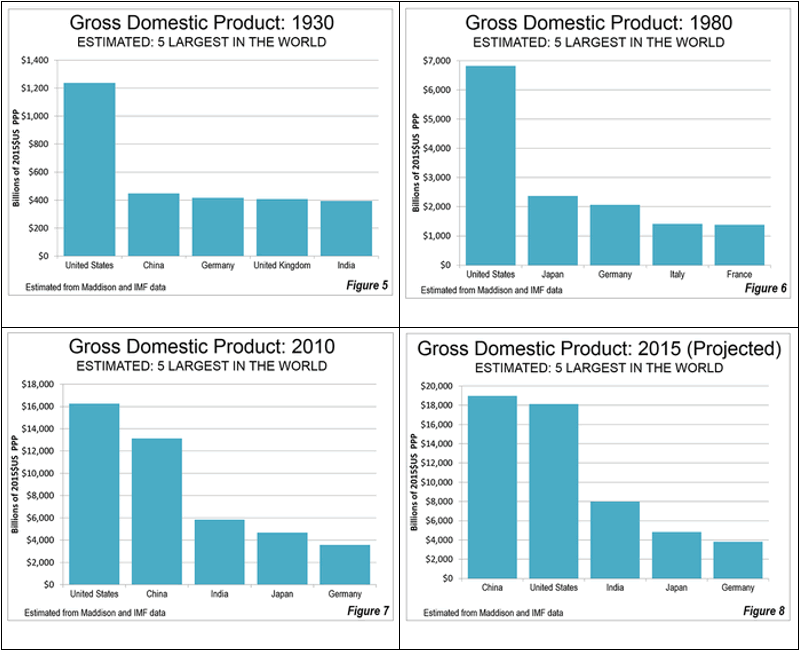Select the China bar in the 1930 chart

pos(153,224)
